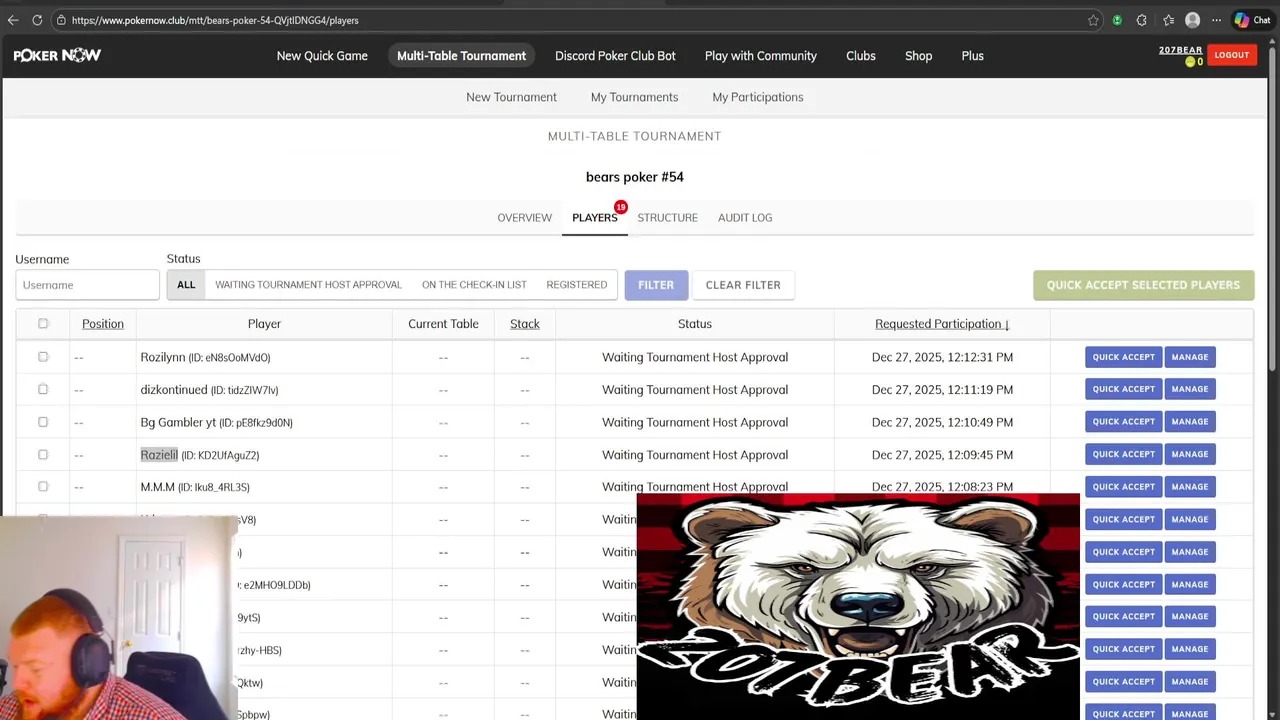Open the Copilot Chat button
The height and width of the screenshot is (720, 1280).
coord(1252,20)
